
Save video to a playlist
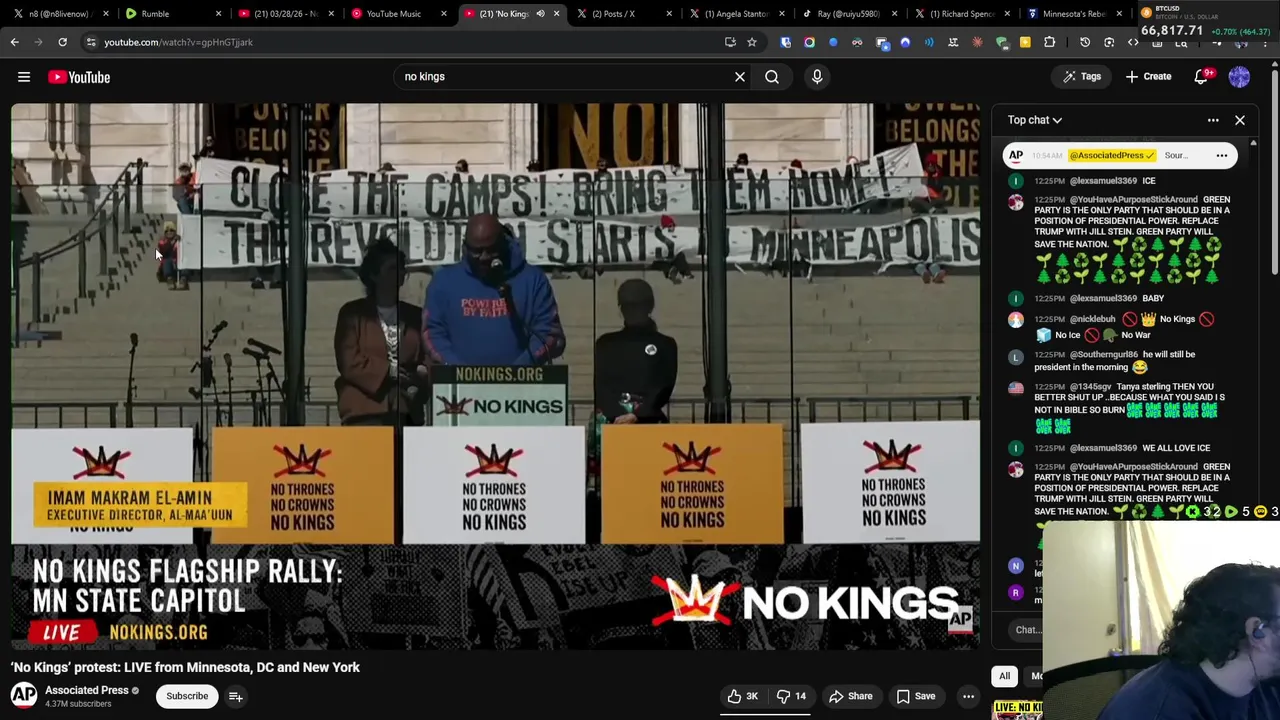point(916,696)
